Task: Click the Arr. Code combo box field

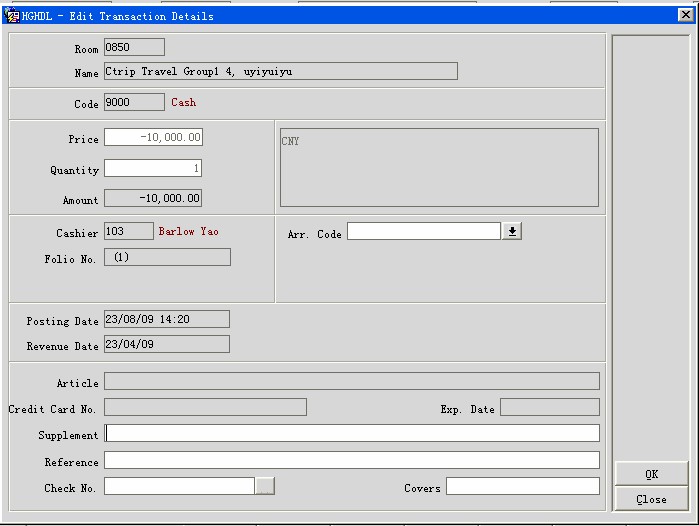Action: click(x=424, y=231)
